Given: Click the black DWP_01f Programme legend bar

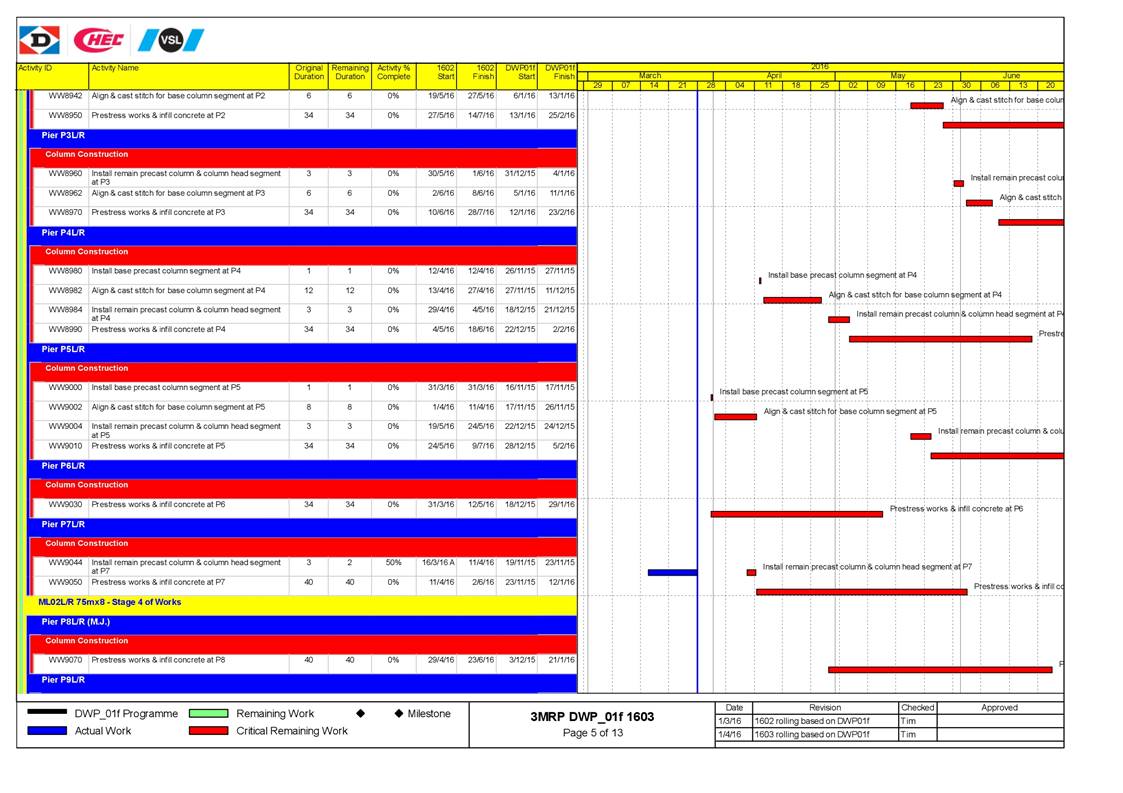Looking at the screenshot, I should 47,713.
